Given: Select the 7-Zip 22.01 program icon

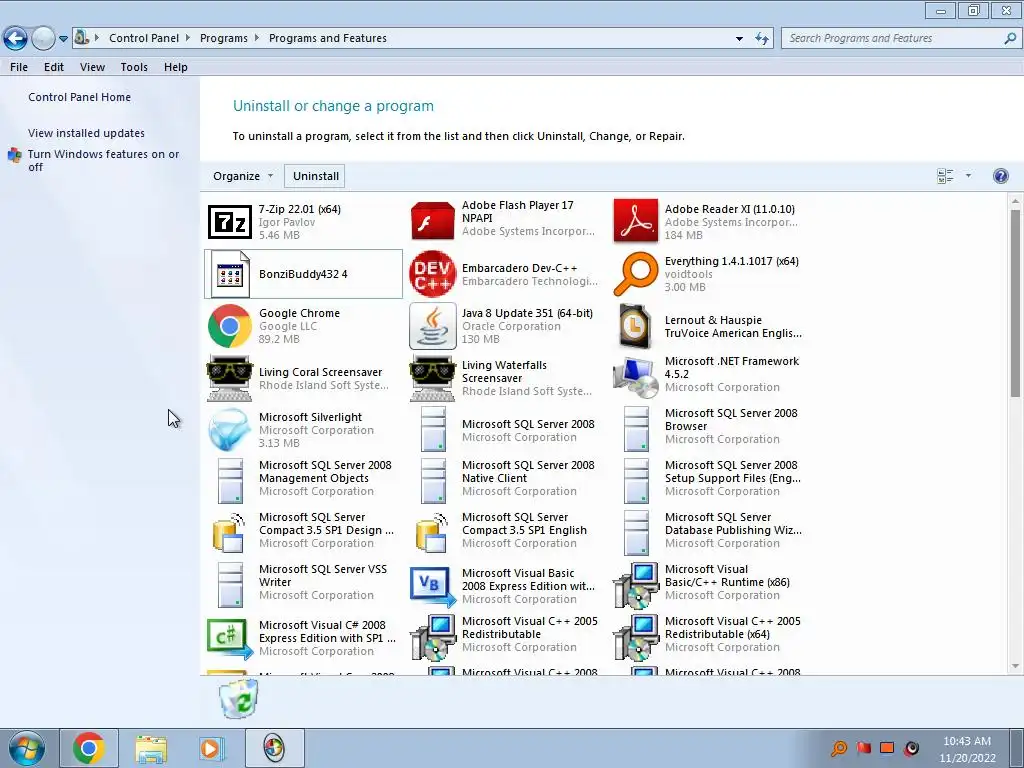Looking at the screenshot, I should 229,222.
